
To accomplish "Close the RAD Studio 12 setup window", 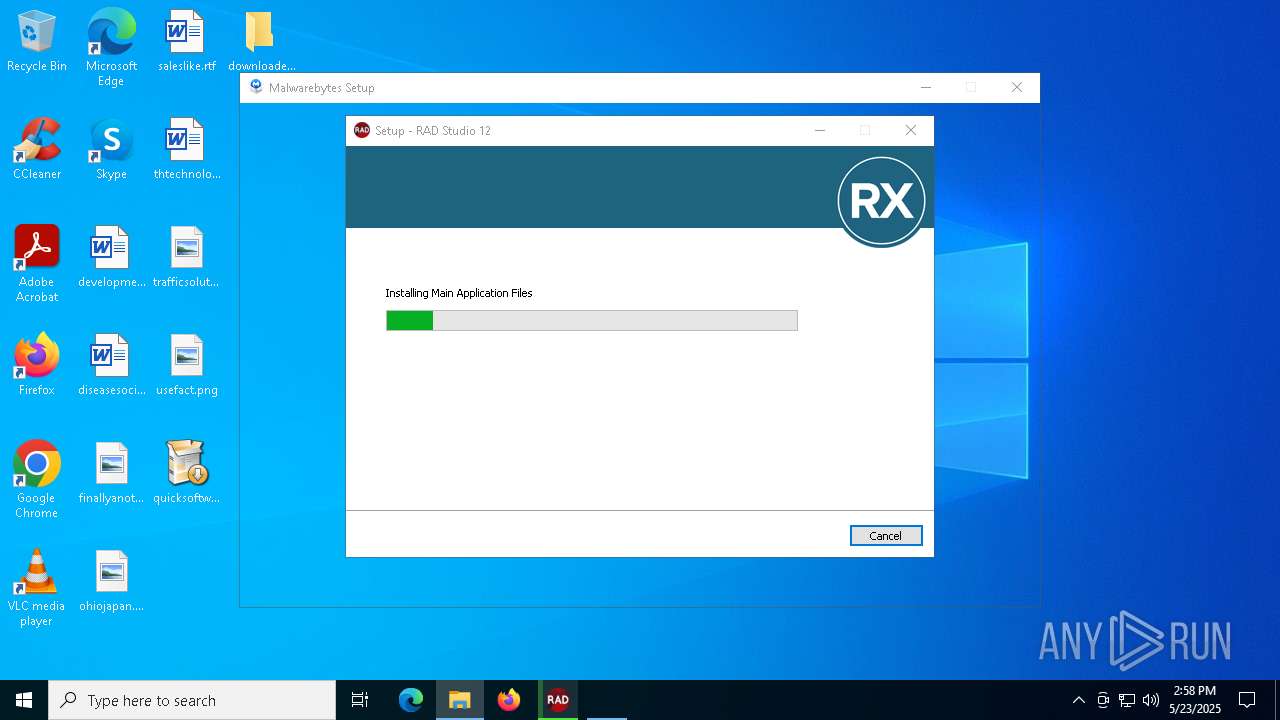I will click(910, 130).
